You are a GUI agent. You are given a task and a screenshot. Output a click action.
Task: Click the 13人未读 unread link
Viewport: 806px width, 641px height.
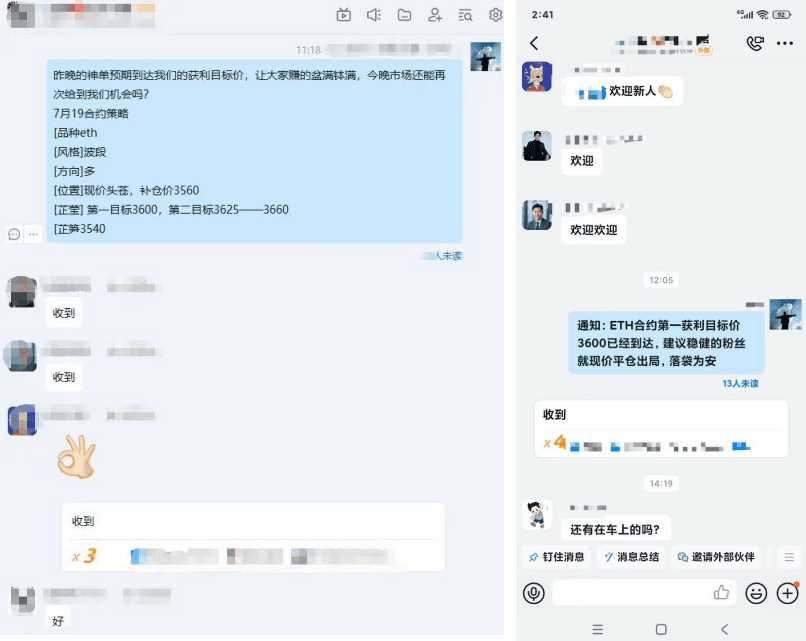740,383
